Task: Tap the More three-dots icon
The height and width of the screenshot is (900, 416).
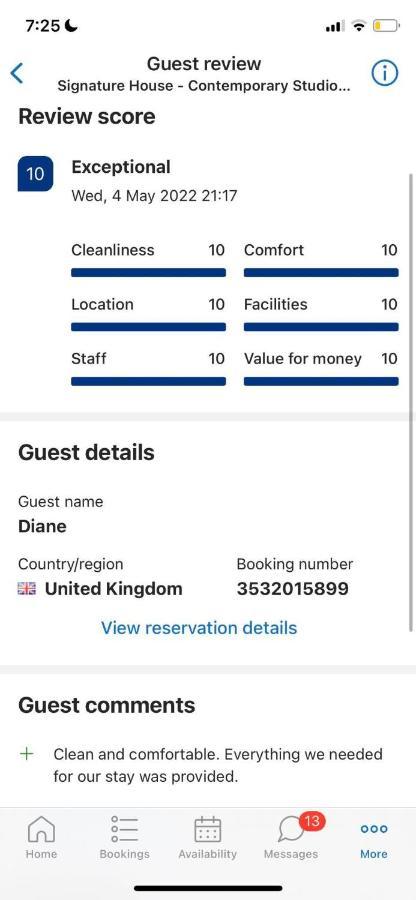Action: pos(374,829)
